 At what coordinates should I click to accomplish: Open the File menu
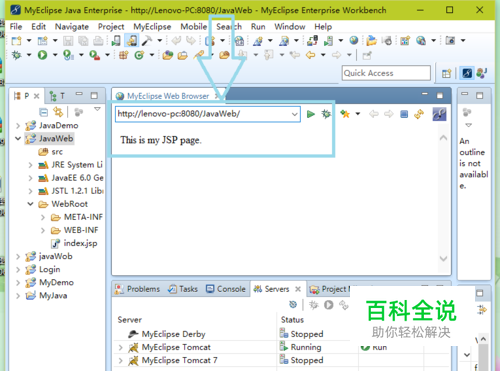16,27
